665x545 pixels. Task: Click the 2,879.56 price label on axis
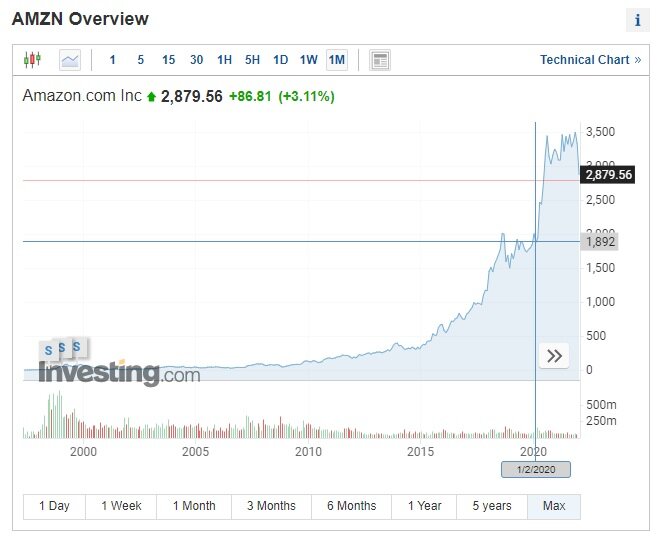(608, 175)
